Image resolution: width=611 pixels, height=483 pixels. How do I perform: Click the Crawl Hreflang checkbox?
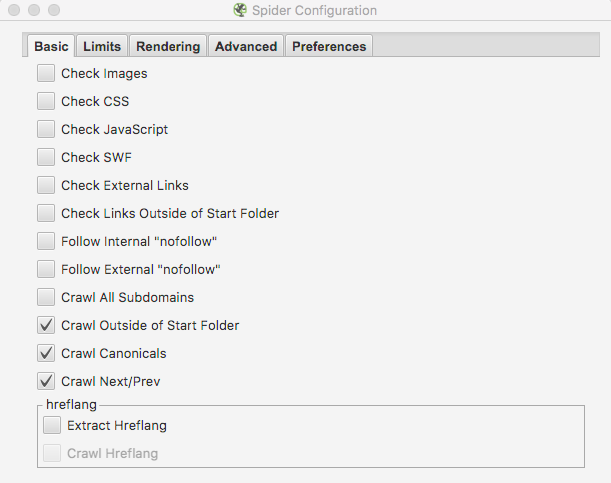(52, 453)
